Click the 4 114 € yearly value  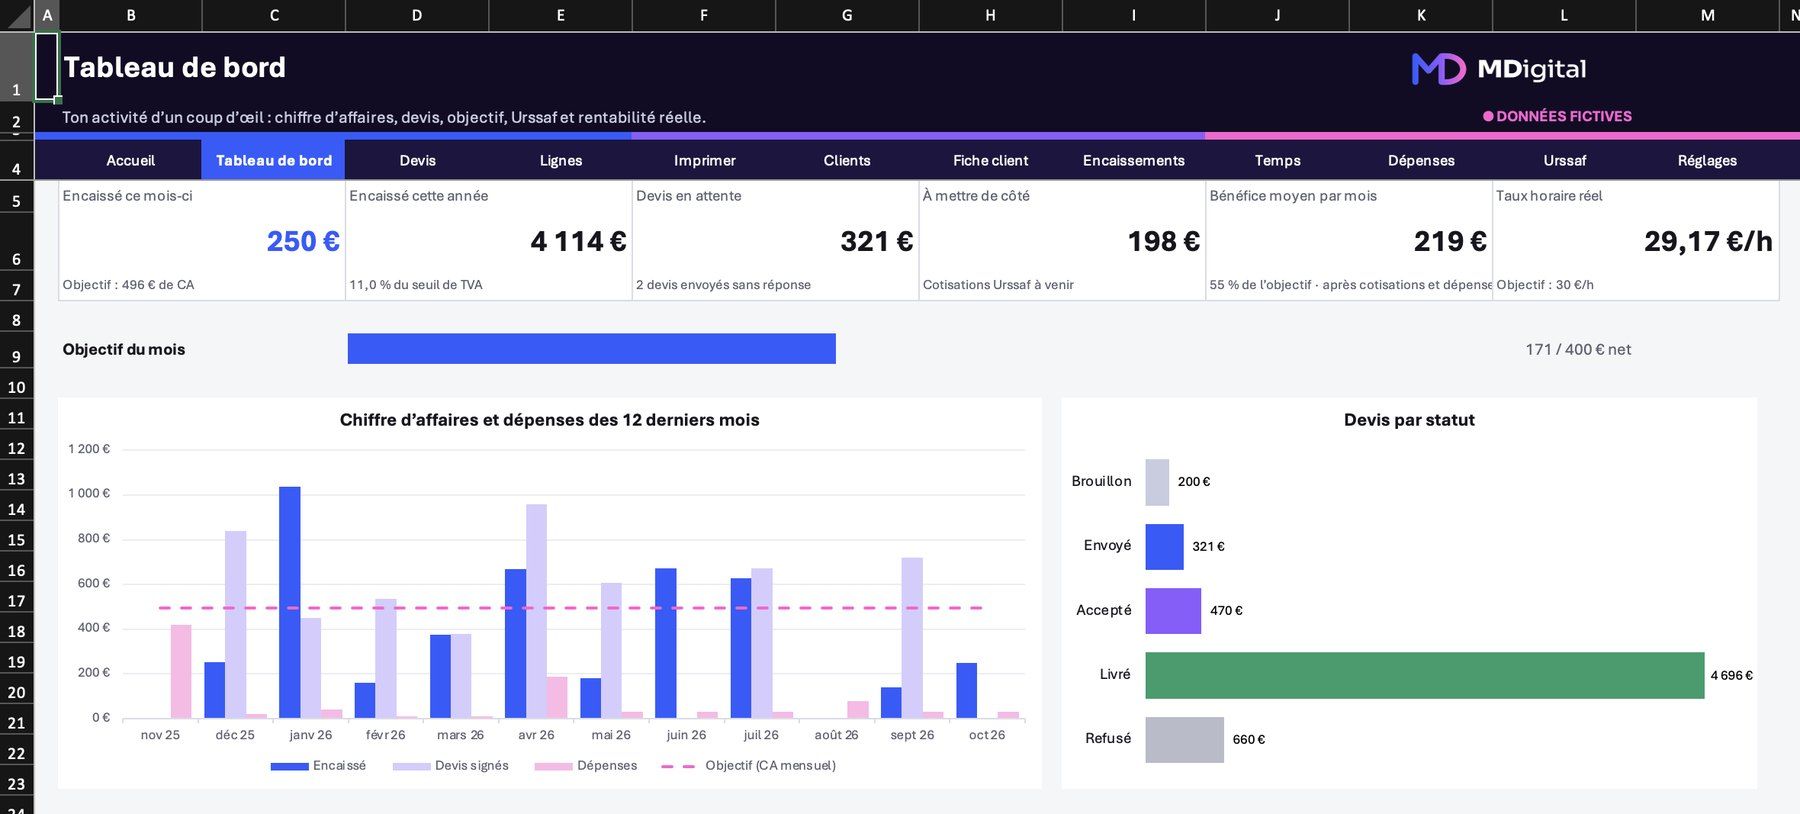tap(578, 241)
